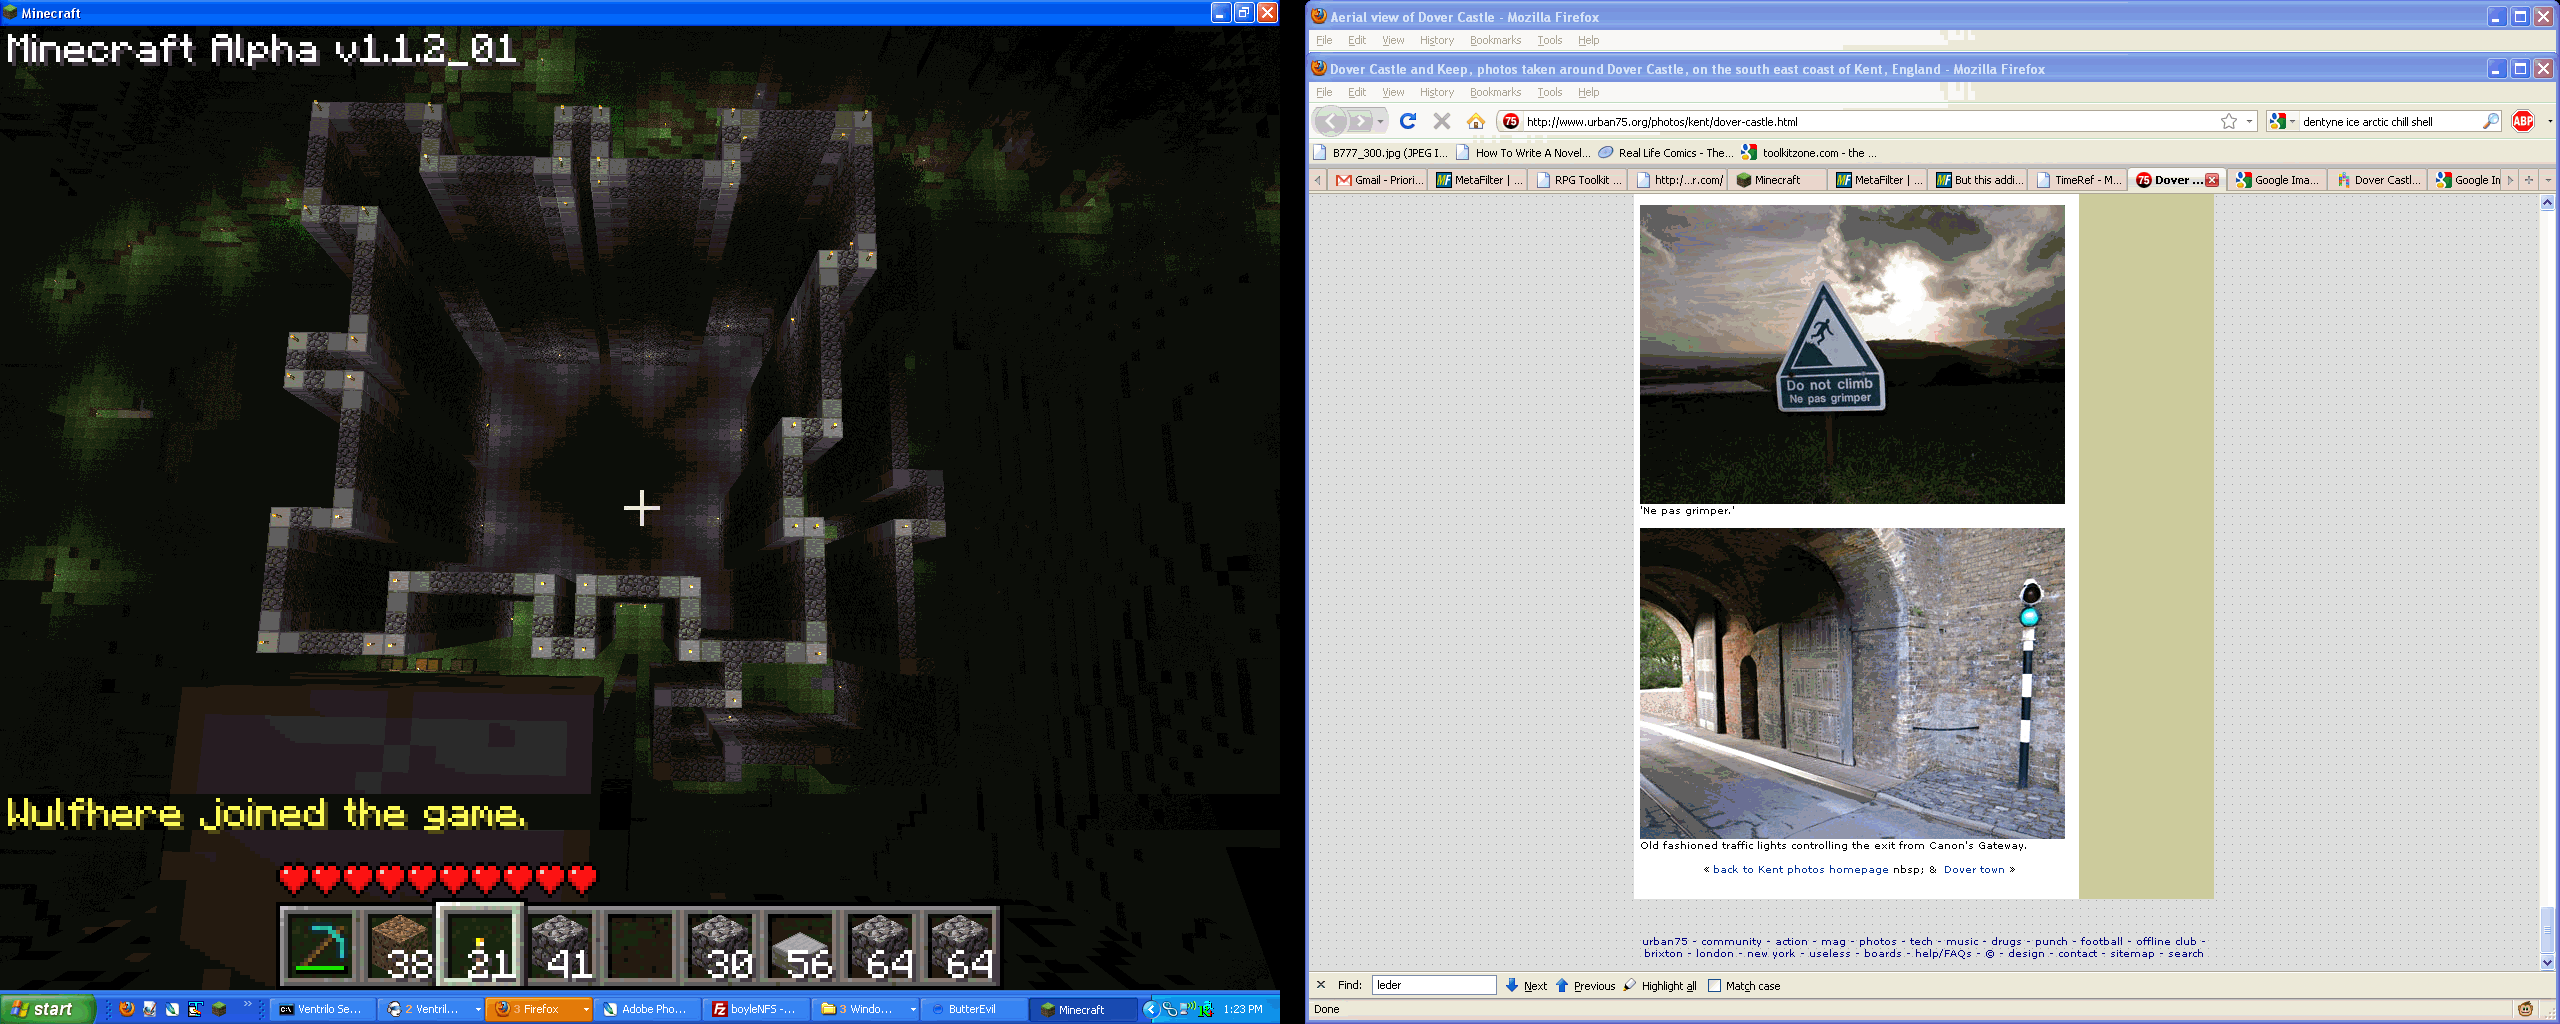Switch to the TimeRef tab

2077,180
